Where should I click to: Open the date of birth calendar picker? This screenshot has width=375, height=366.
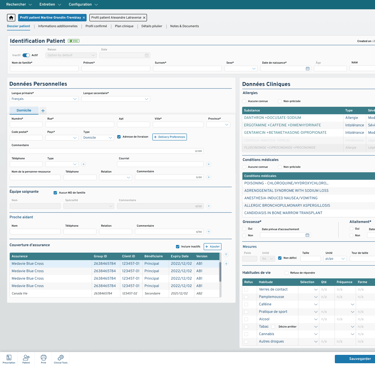point(307,69)
